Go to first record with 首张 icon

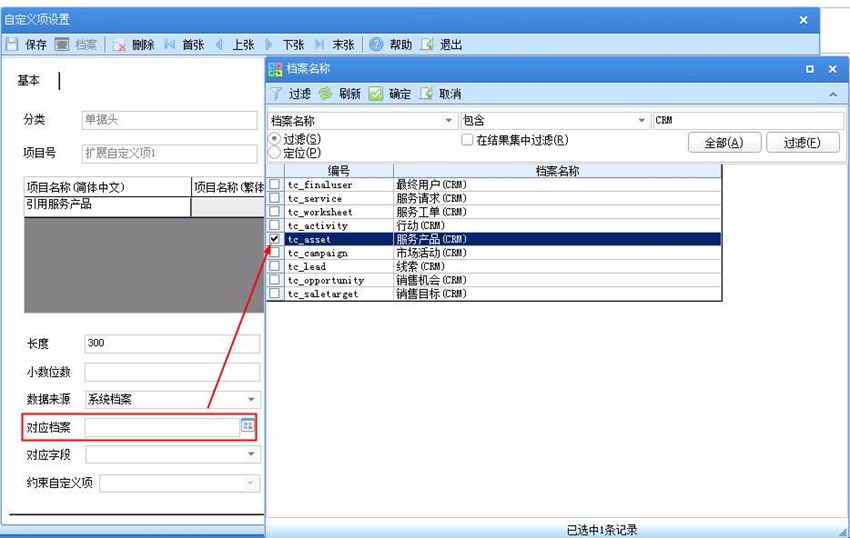click(170, 44)
